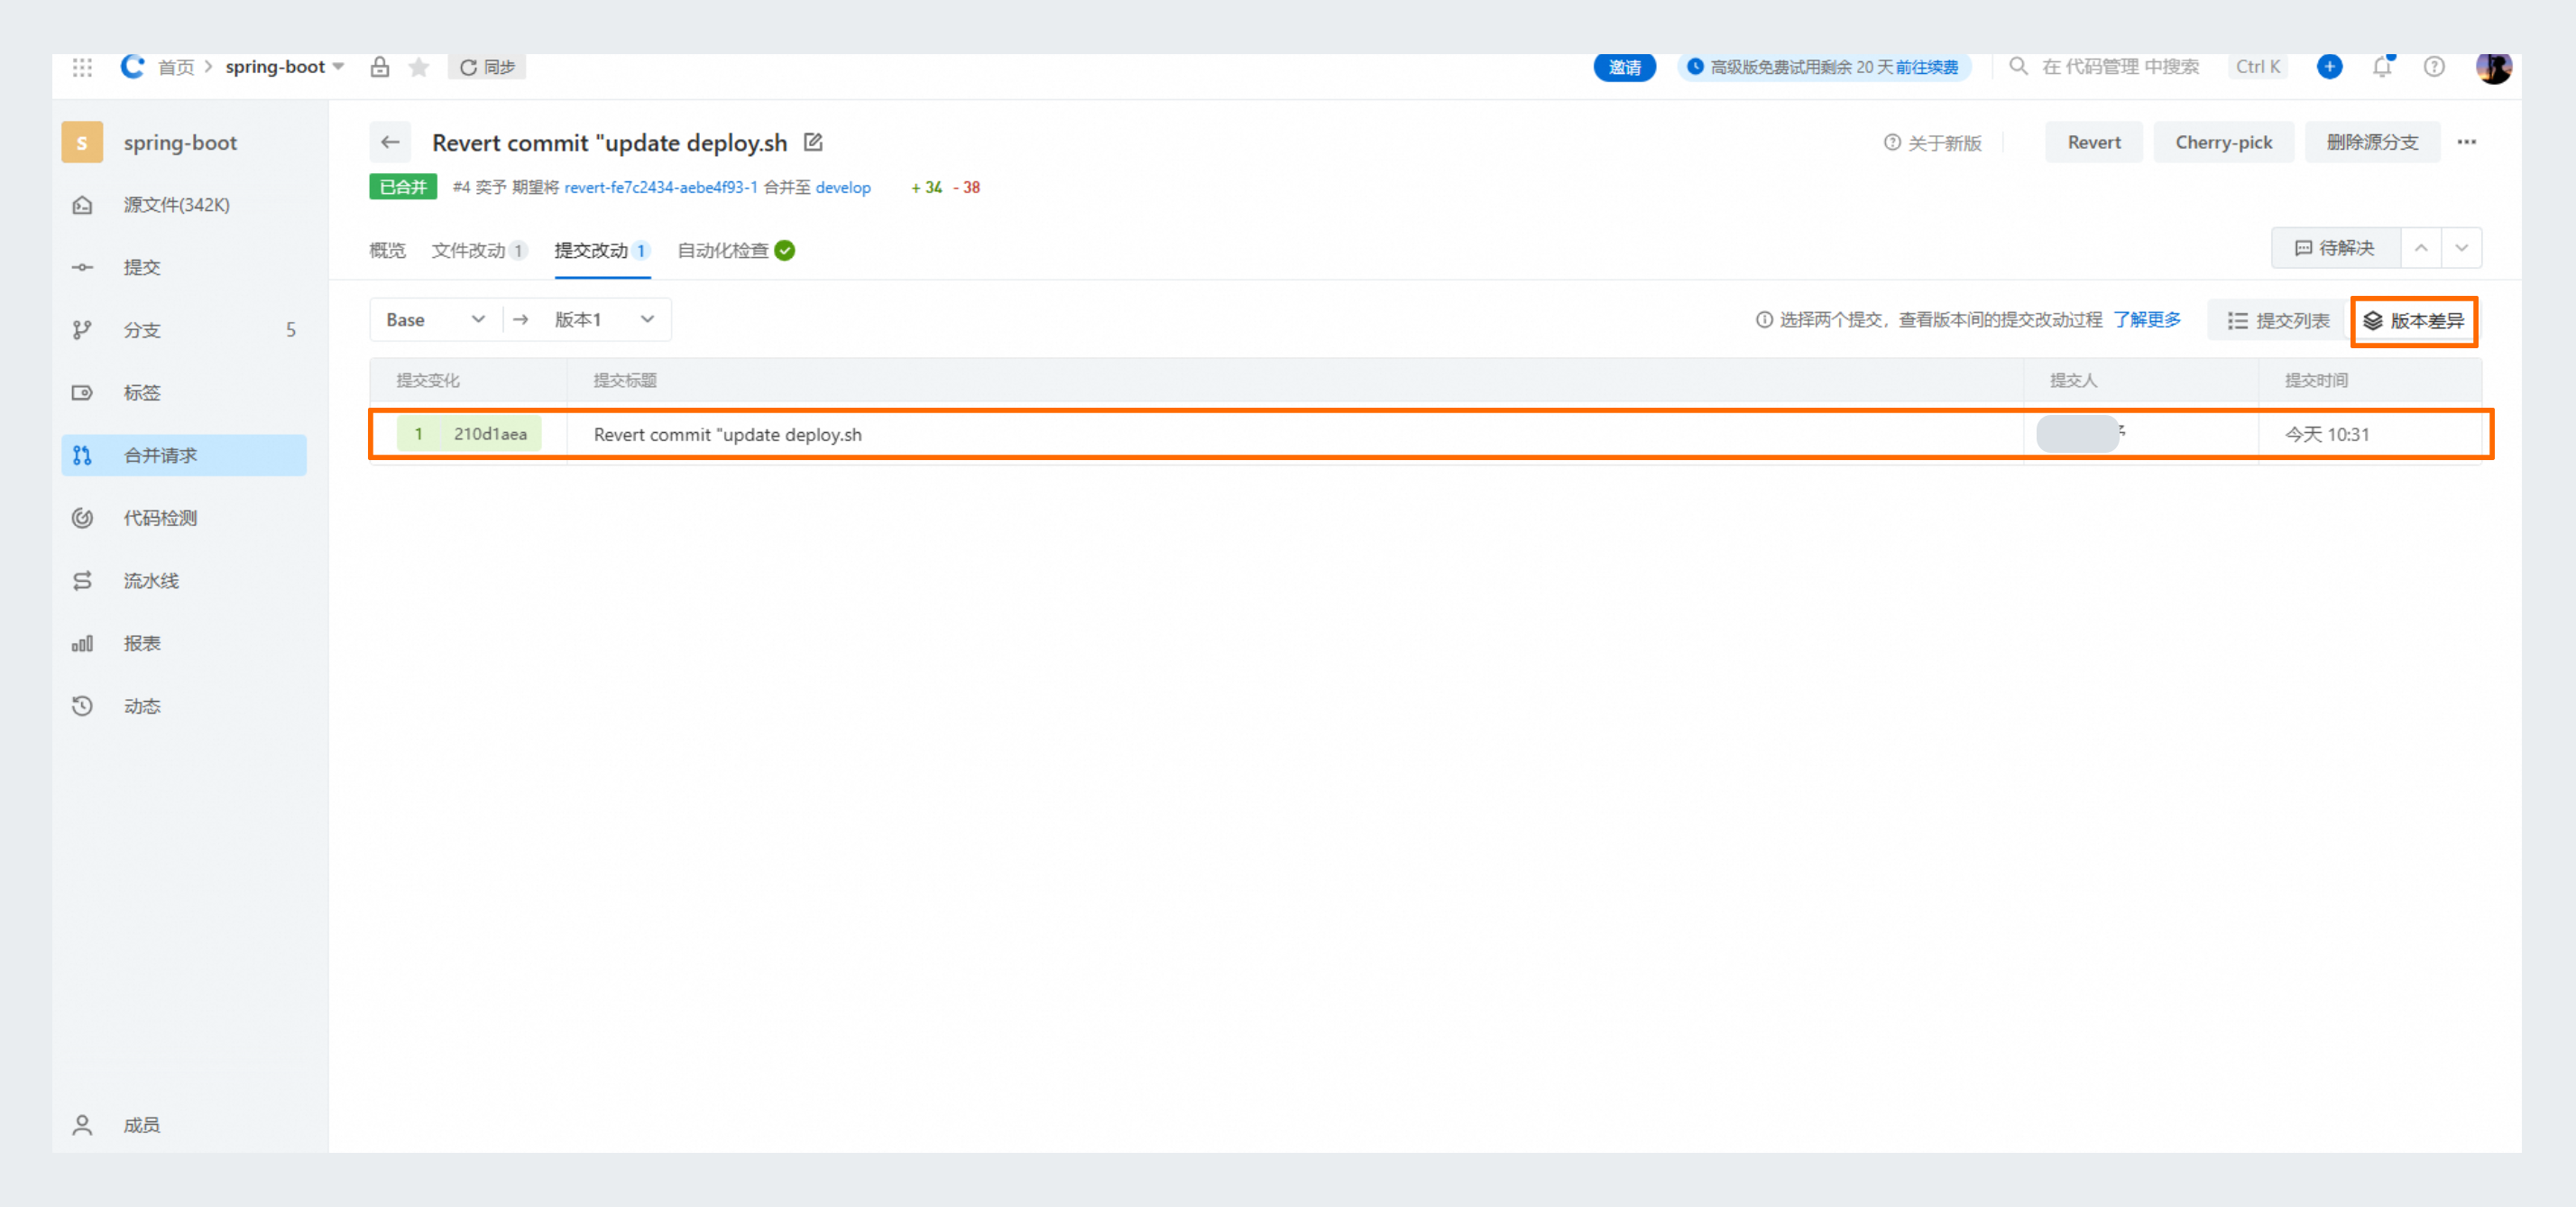Open the learn more link
This screenshot has width=2576, height=1207.
2146,320
